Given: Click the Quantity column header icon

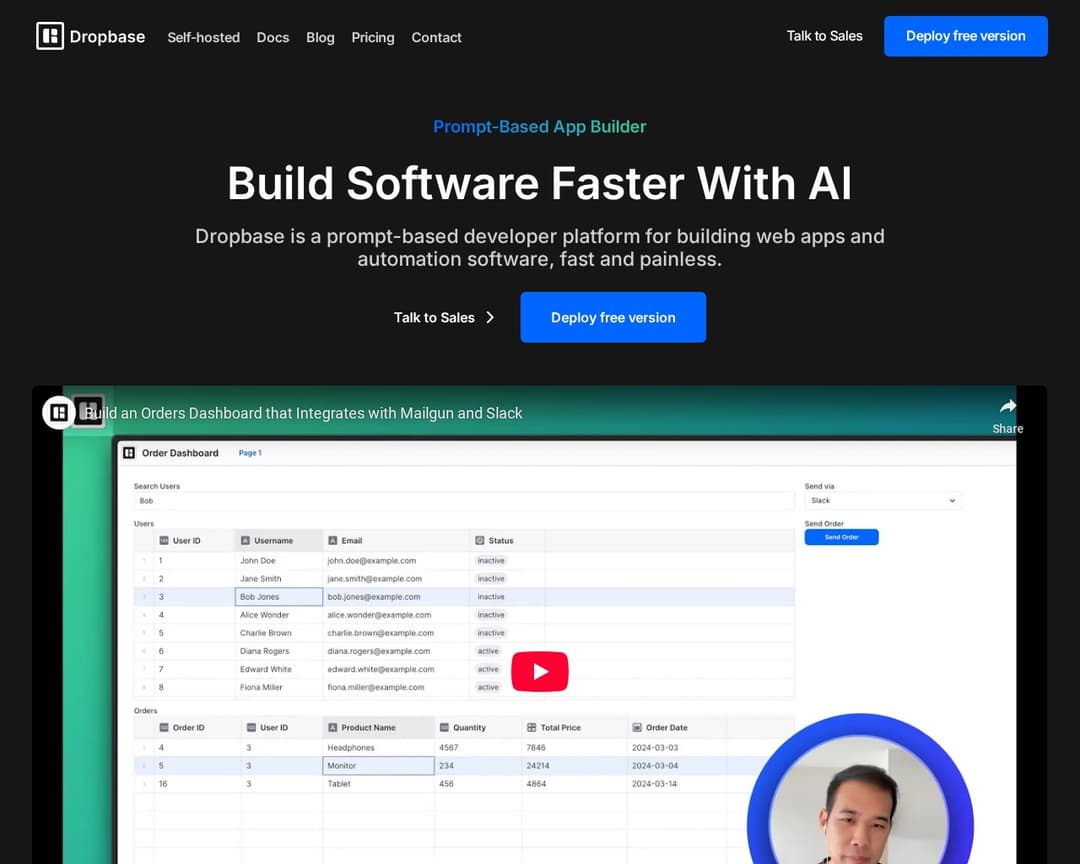Looking at the screenshot, I should 444,728.
